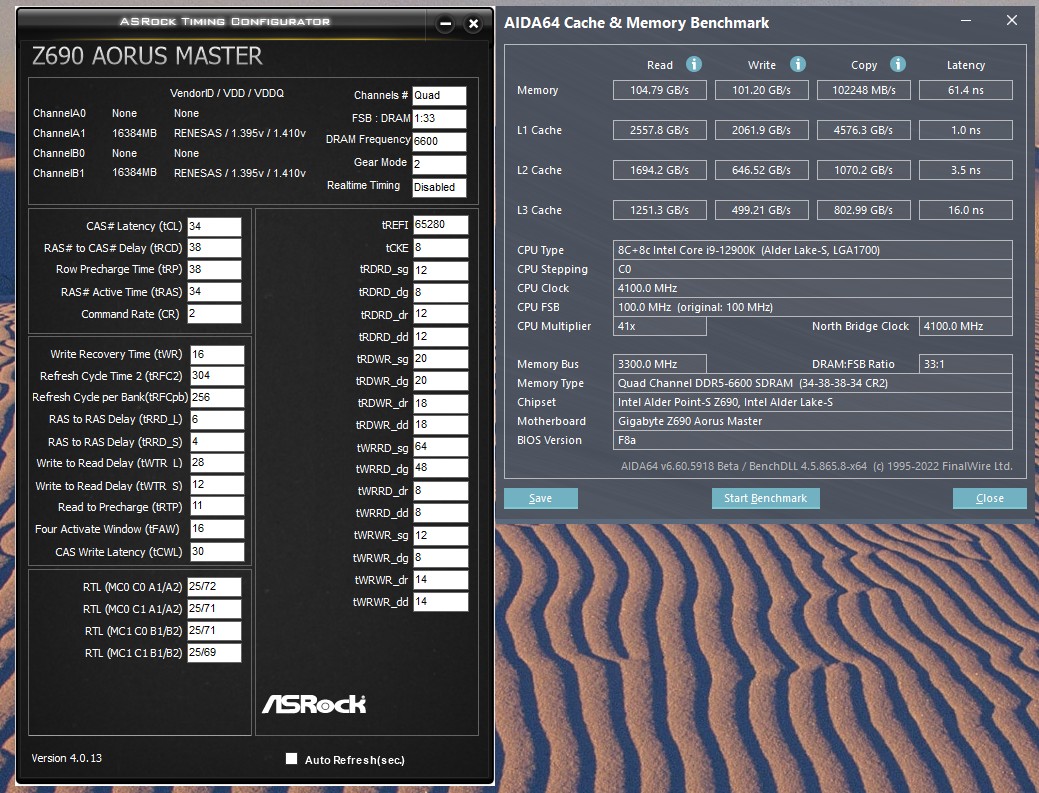Image resolution: width=1039 pixels, height=793 pixels.
Task: Click the Memory Type DDR5-6600 field
Action: pyautogui.click(x=812, y=383)
